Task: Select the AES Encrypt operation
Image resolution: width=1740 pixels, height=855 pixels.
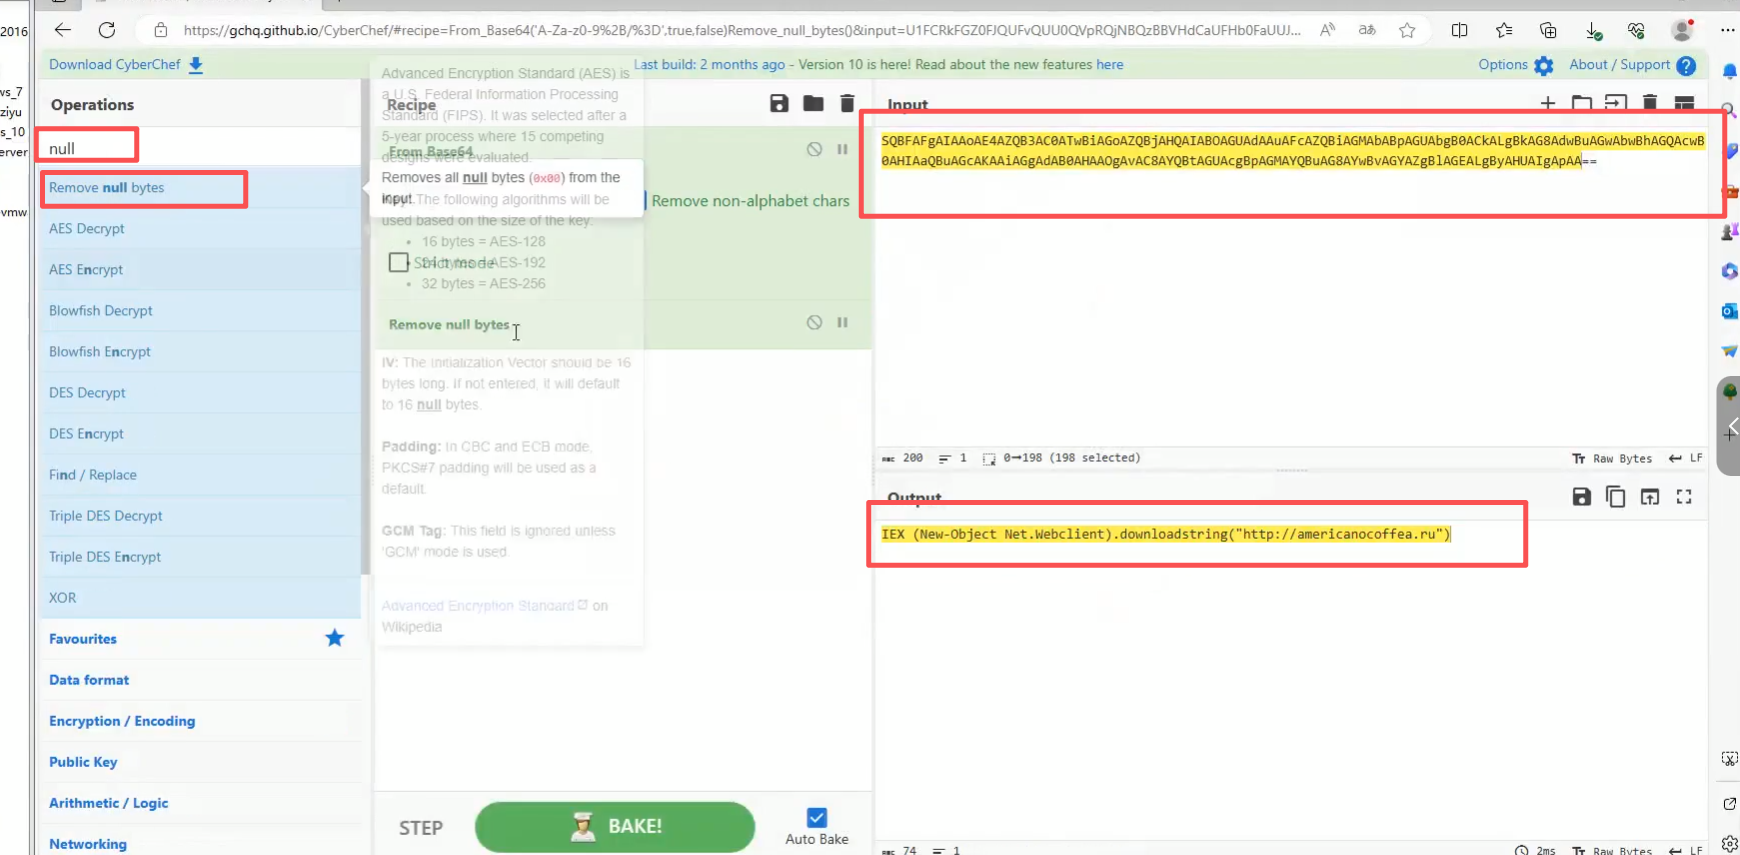Action: pos(200,270)
